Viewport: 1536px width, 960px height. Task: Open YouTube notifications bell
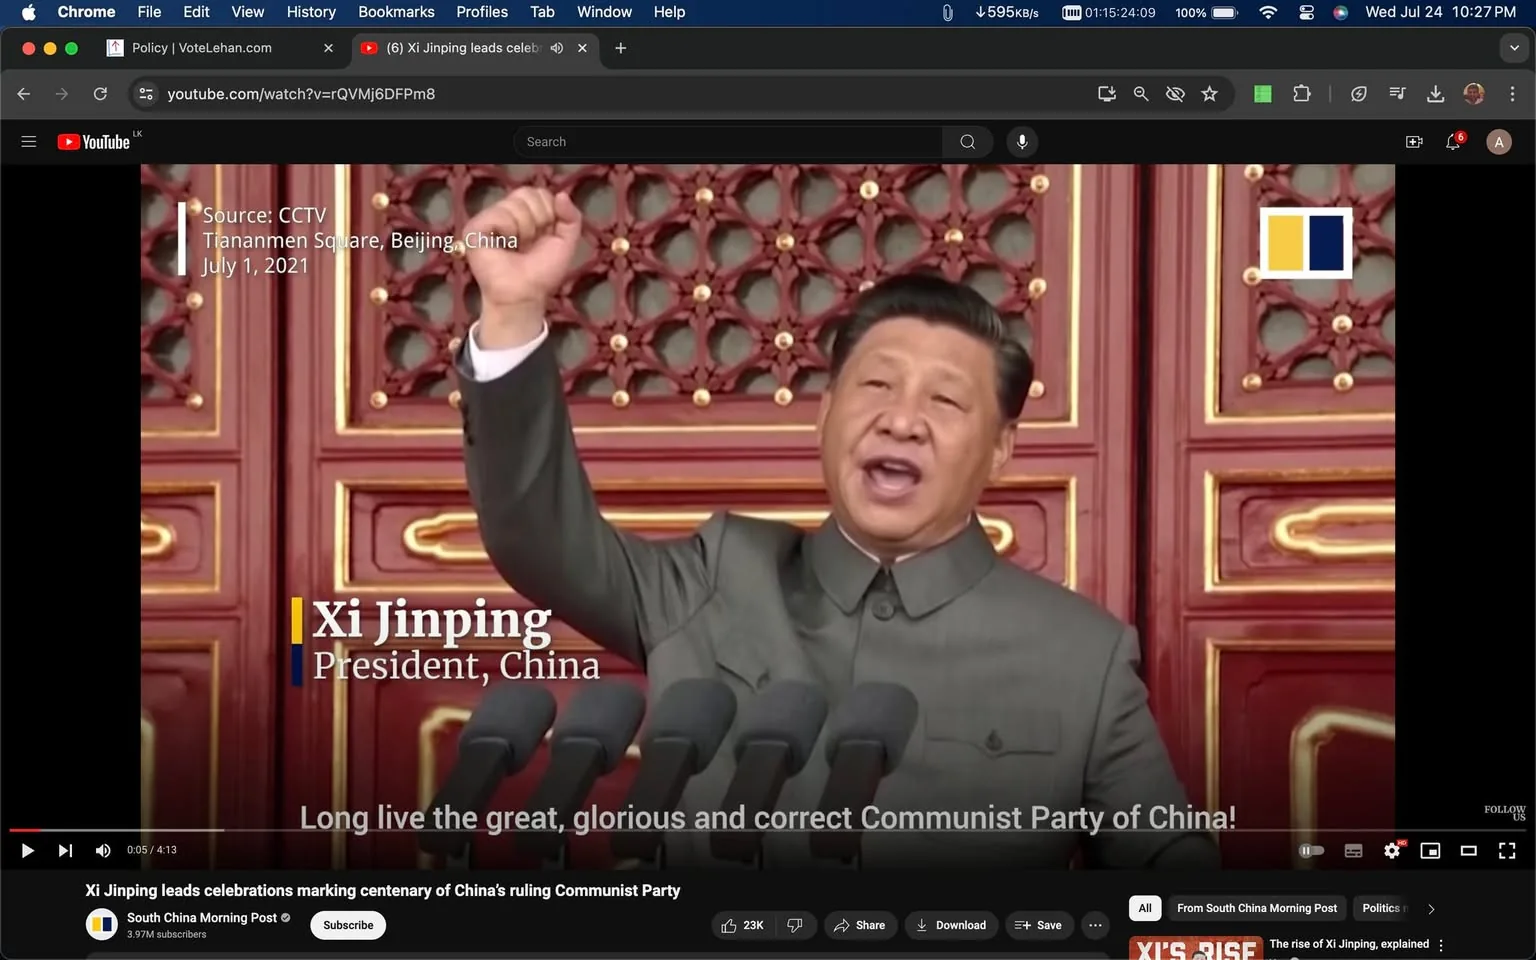tap(1453, 141)
